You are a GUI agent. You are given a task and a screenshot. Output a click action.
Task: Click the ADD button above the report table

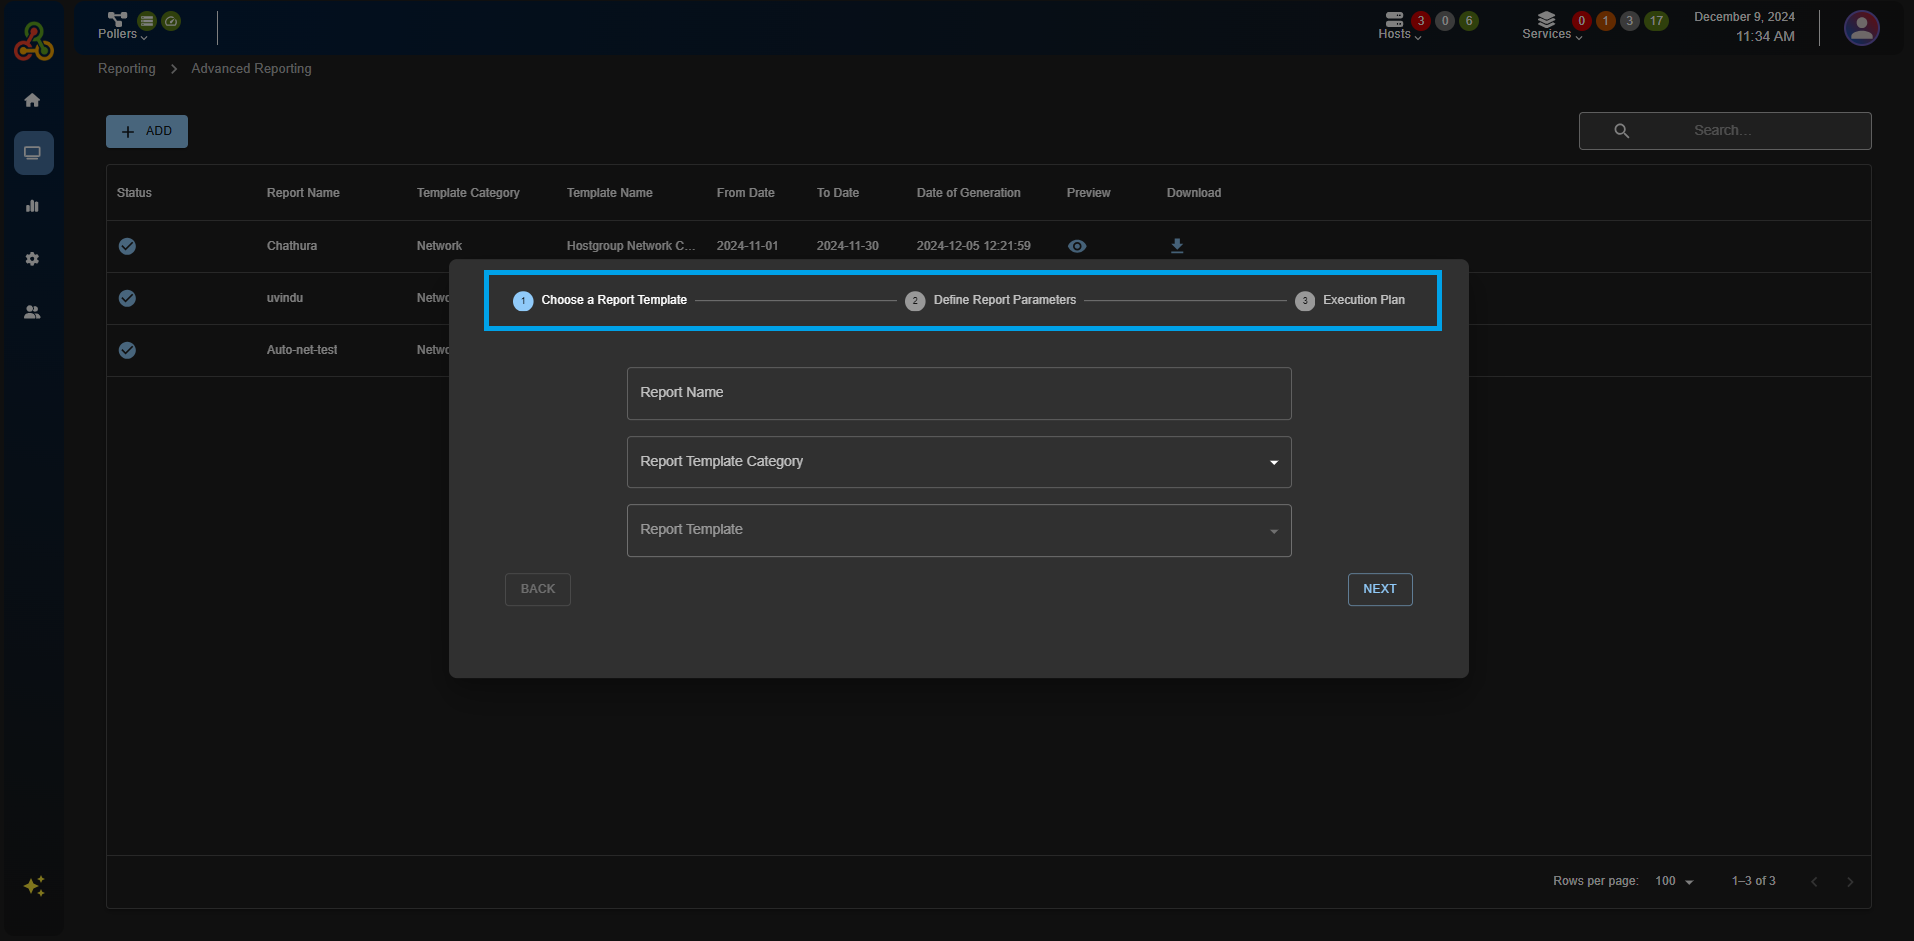click(146, 130)
